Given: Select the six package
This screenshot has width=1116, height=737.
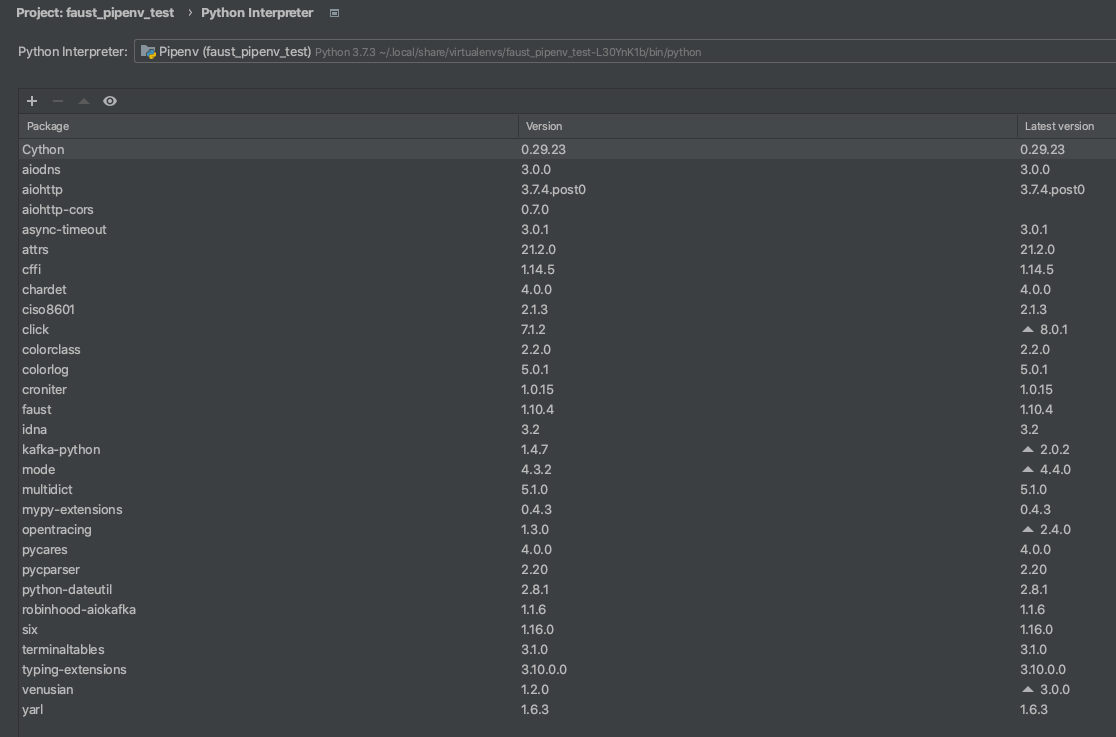Looking at the screenshot, I should click(29, 629).
